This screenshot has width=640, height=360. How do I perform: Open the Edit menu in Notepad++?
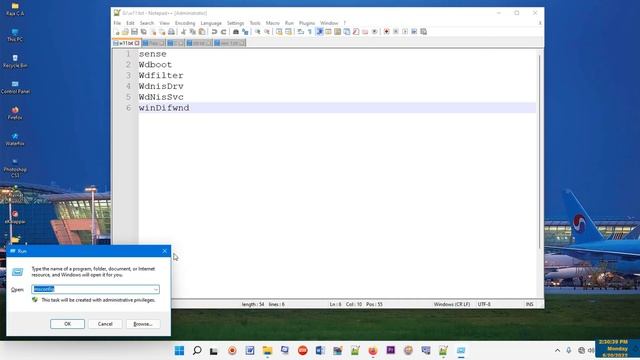tap(130, 23)
